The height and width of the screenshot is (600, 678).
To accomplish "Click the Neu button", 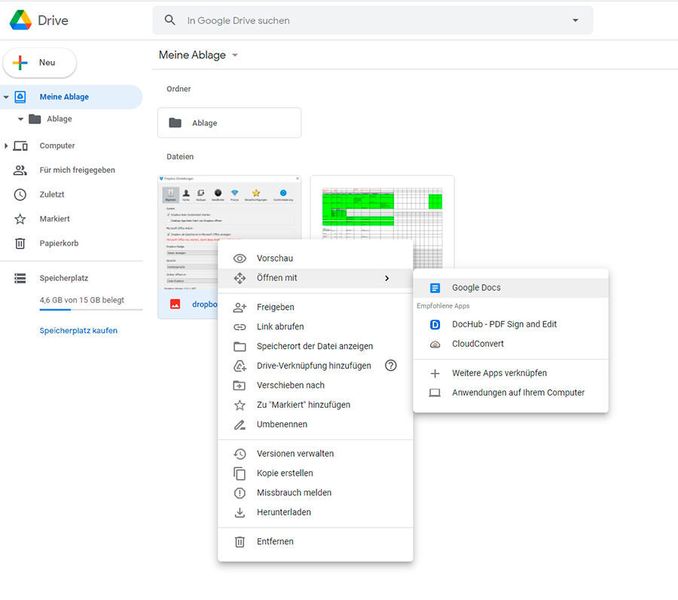I will click(x=40, y=63).
